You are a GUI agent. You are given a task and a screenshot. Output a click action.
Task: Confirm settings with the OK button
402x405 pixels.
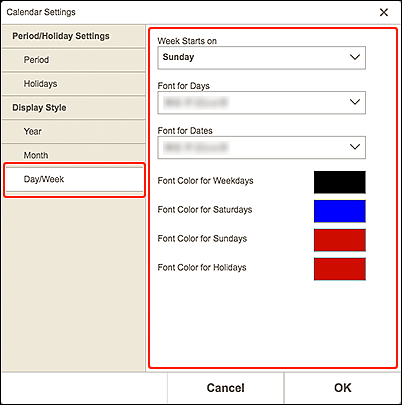click(343, 388)
